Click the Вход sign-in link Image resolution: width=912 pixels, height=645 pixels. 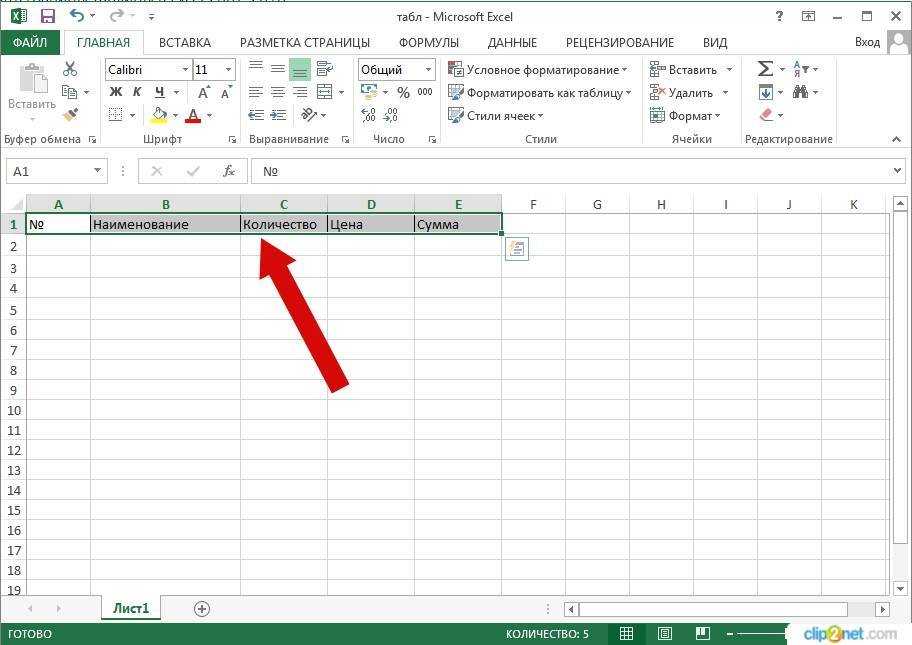(x=867, y=42)
